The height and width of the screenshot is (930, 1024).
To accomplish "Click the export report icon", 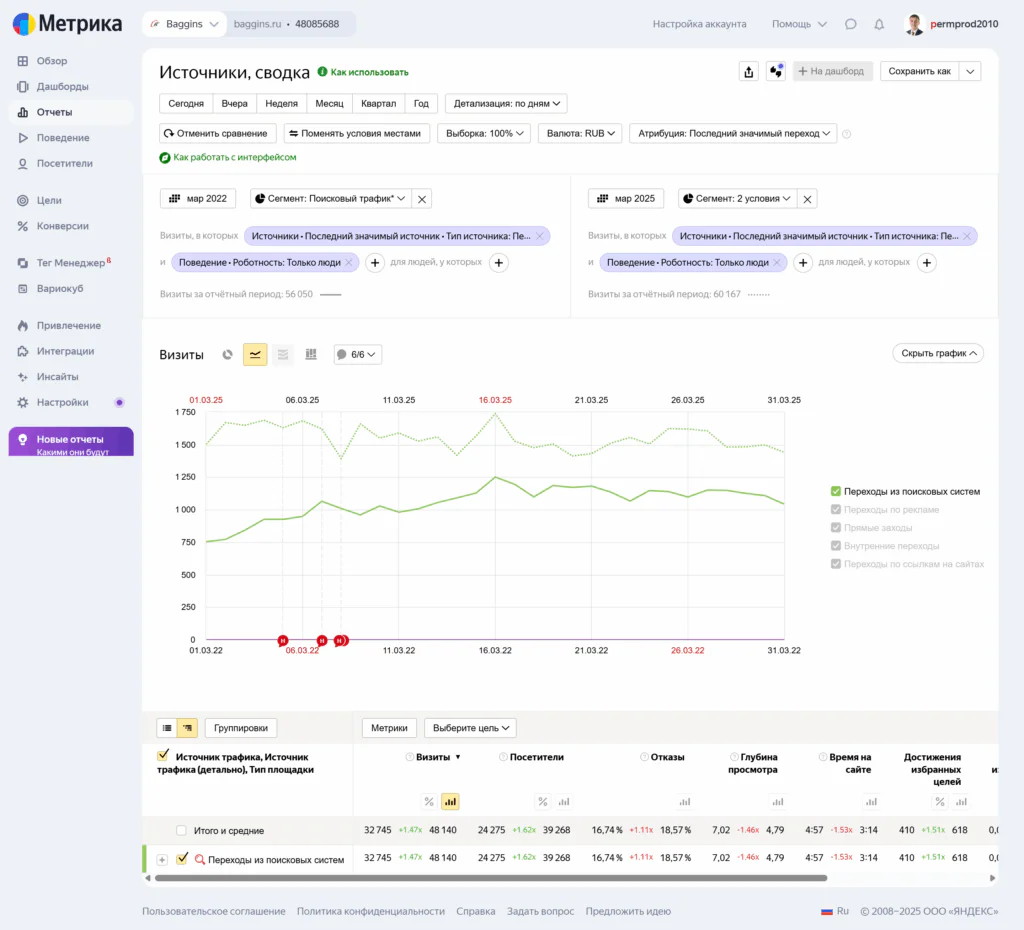I will [x=748, y=71].
